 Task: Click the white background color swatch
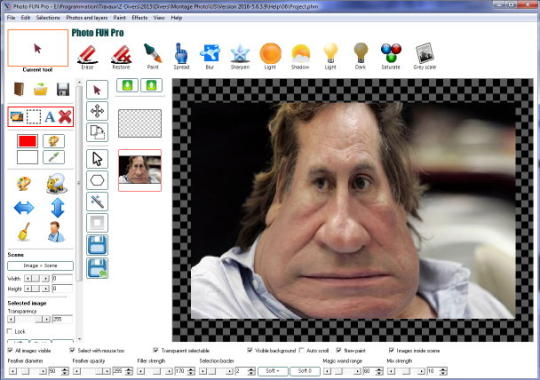click(28, 157)
